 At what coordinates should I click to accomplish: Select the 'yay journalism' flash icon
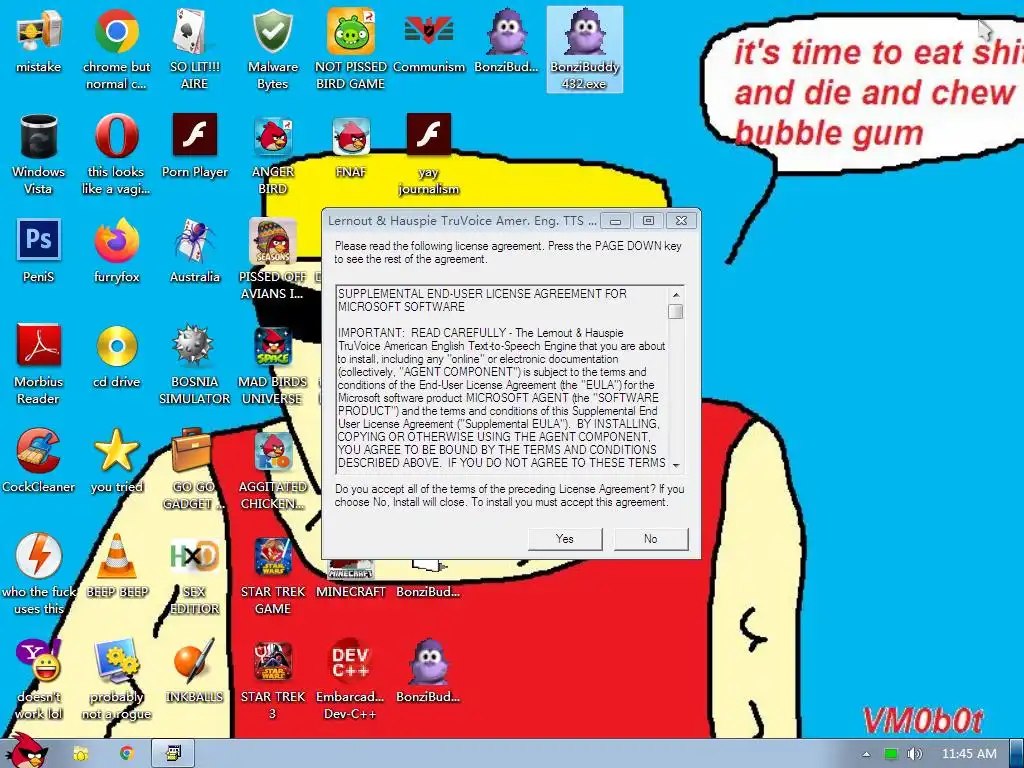(429, 154)
